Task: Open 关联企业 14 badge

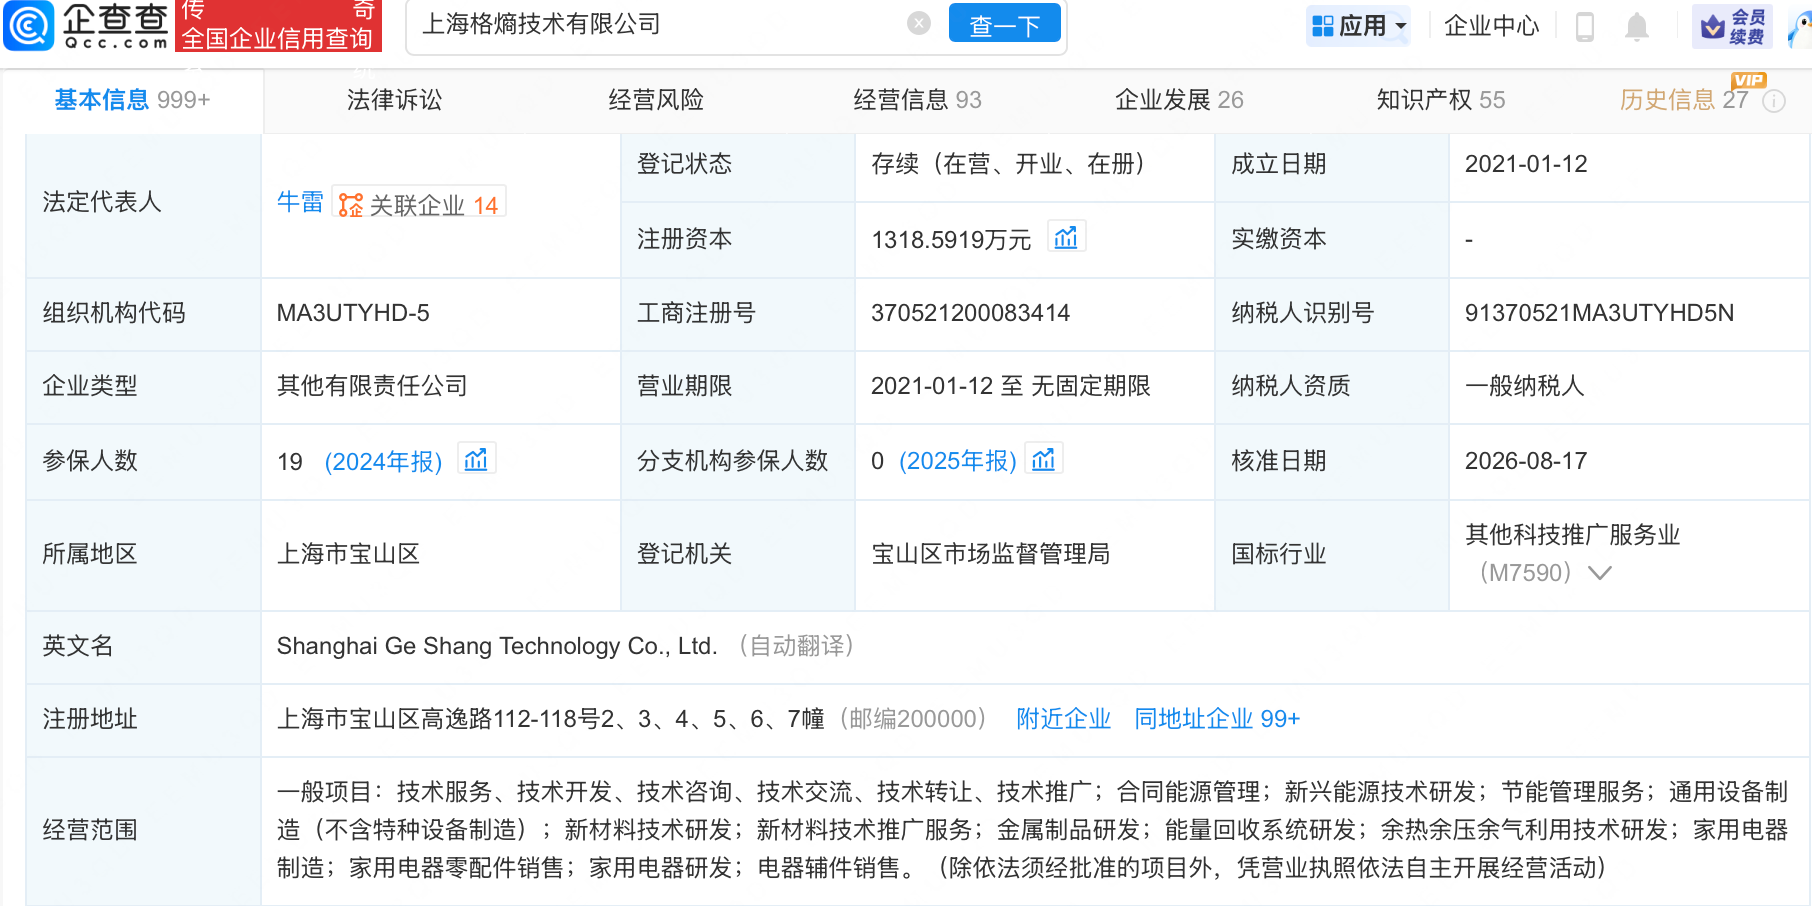Action: 419,204
